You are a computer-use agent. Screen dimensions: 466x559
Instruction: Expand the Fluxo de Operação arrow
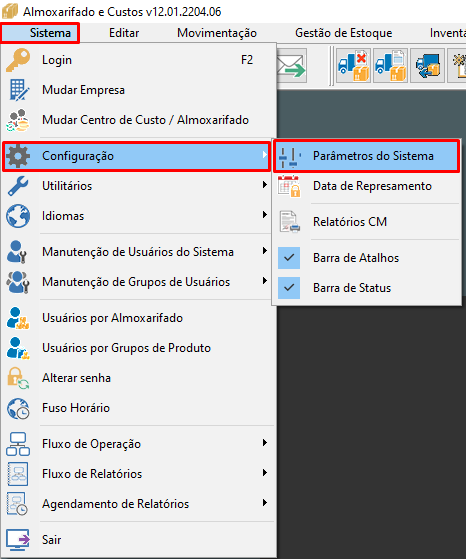(x=265, y=443)
